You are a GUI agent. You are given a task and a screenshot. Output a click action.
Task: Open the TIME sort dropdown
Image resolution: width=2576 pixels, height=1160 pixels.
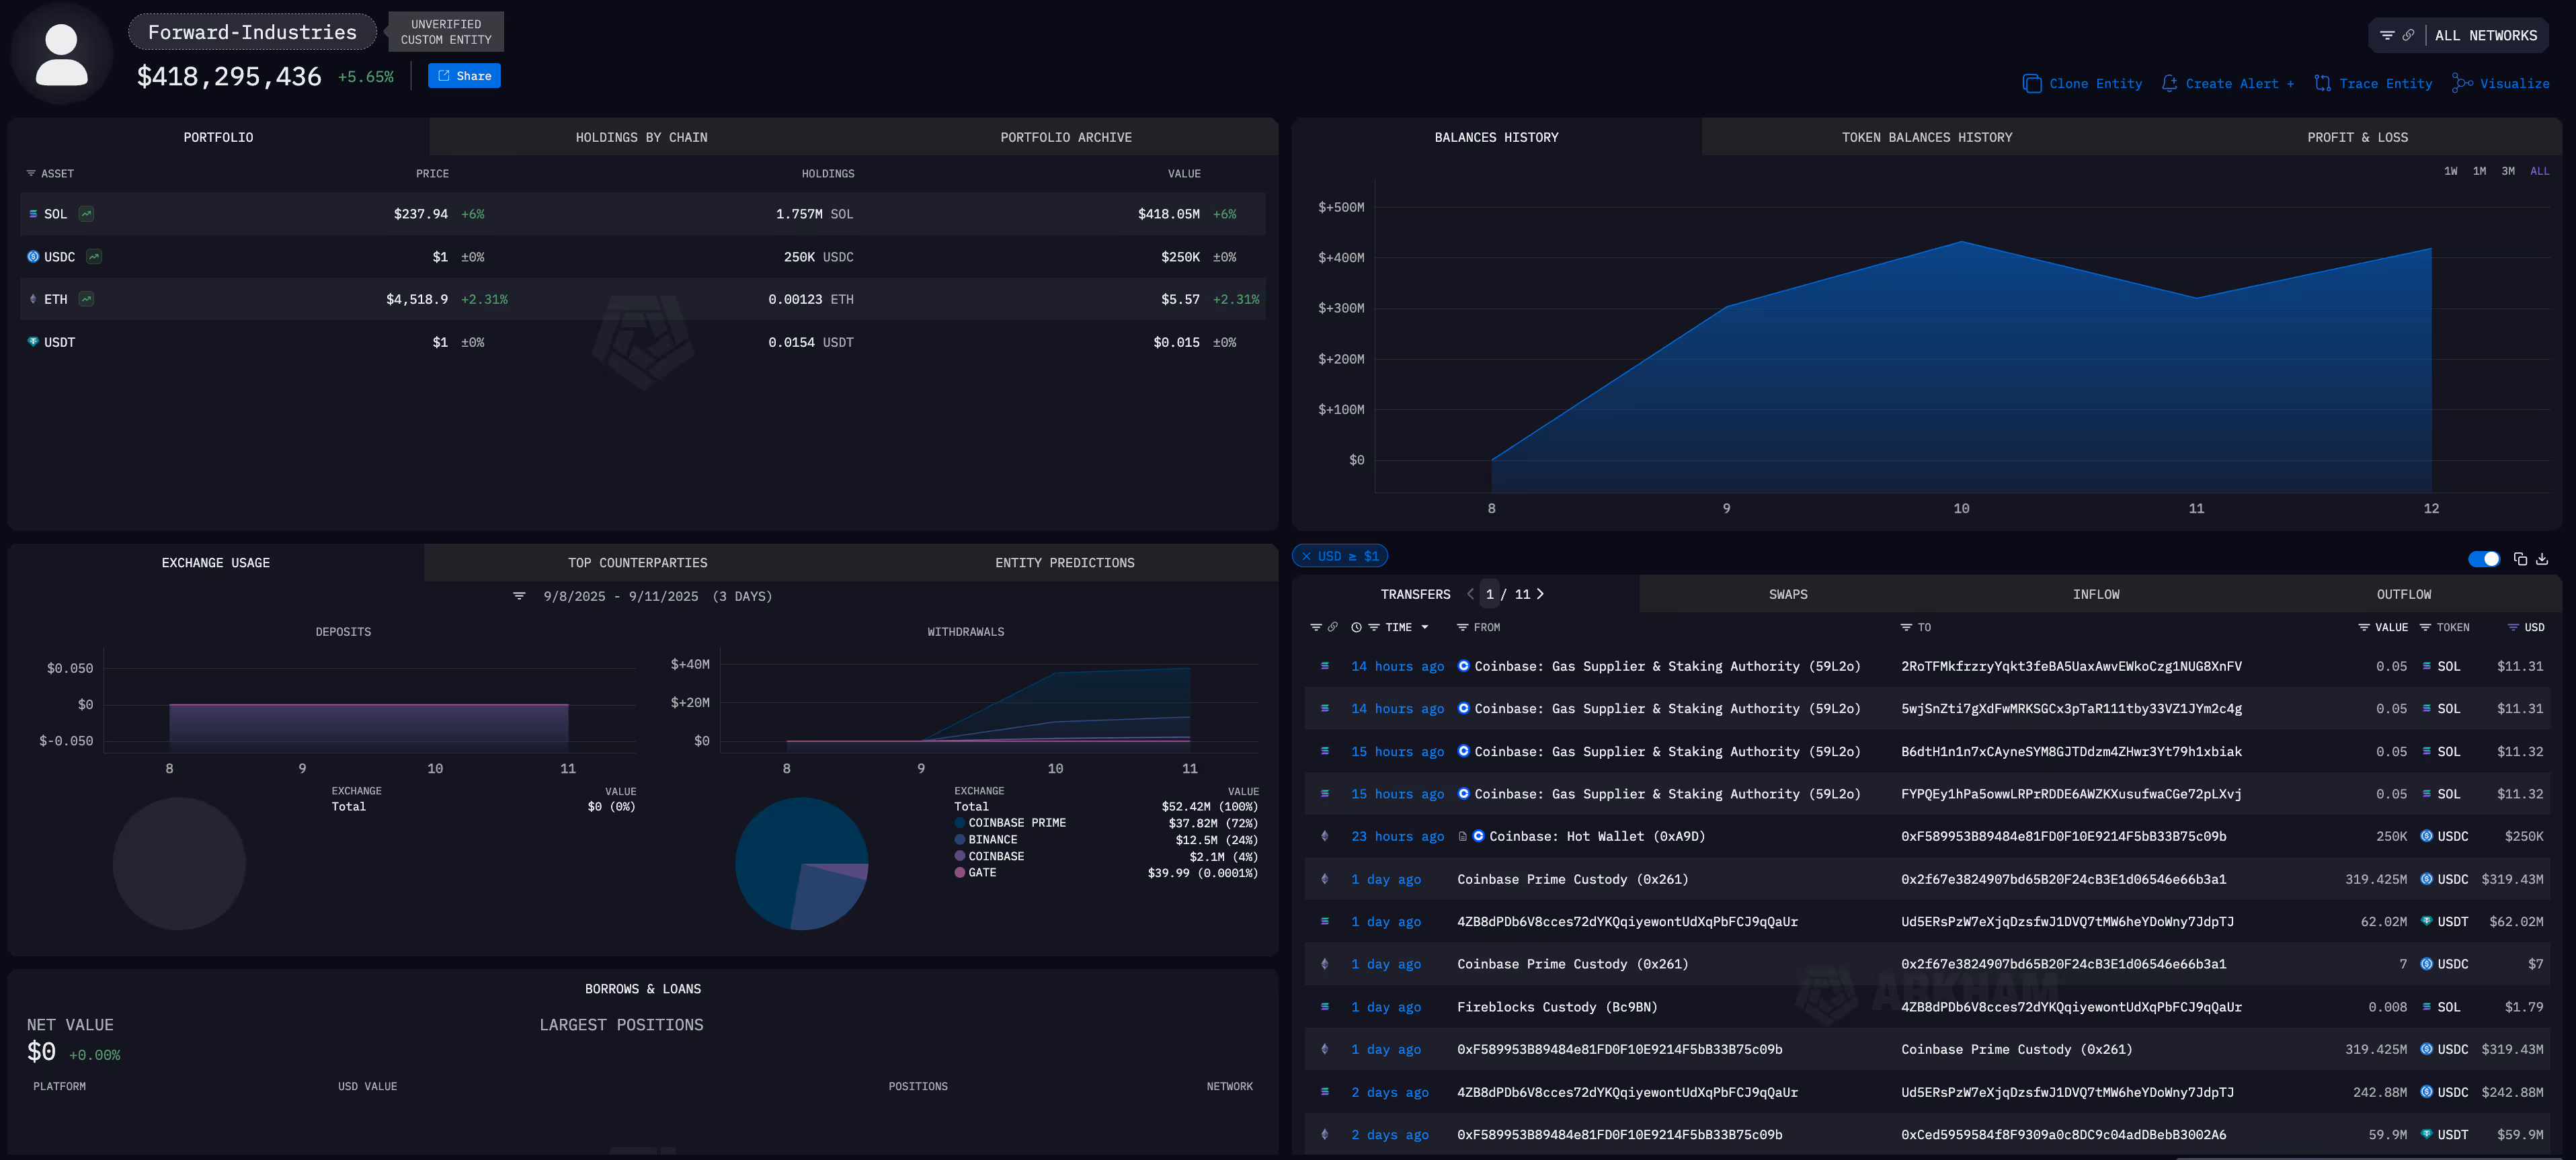click(x=1426, y=627)
